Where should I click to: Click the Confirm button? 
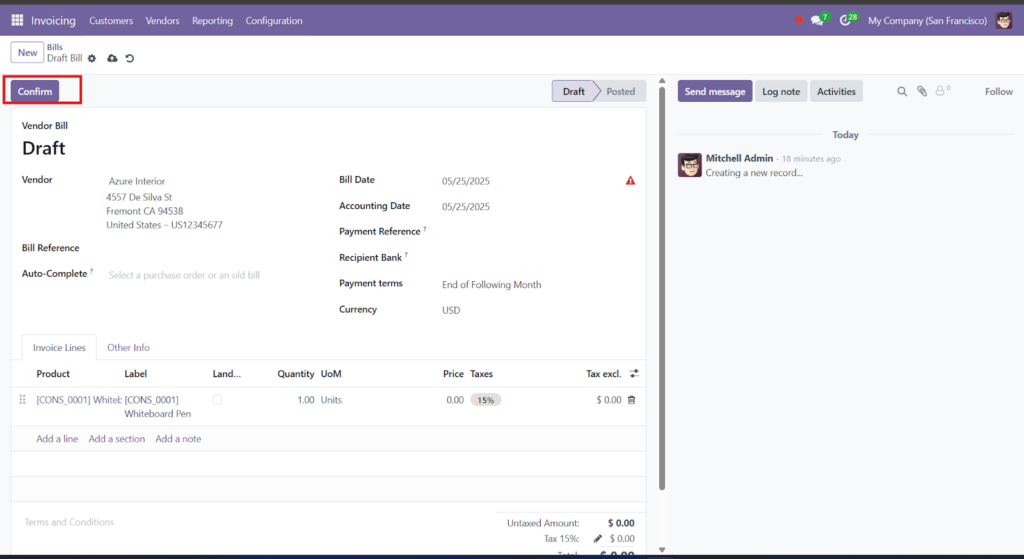[x=35, y=91]
